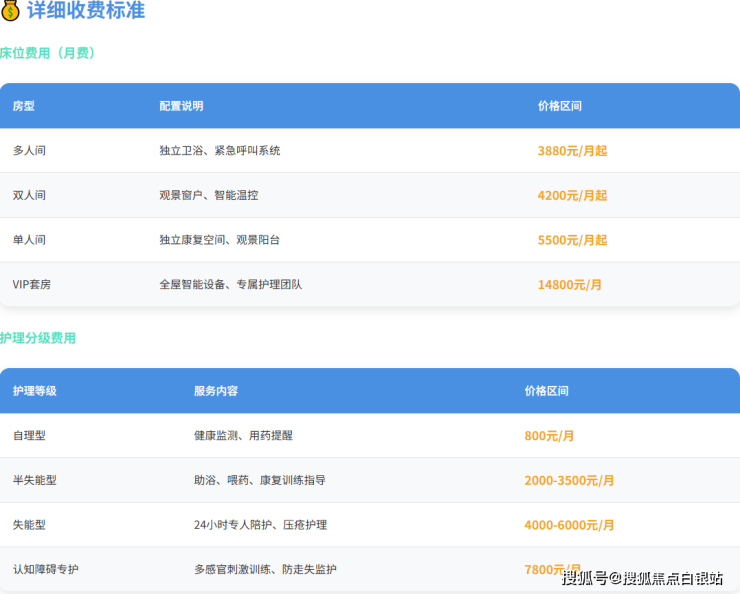The height and width of the screenshot is (594, 740).
Task: Click the 14800元/月 VIP price
Action: tap(569, 285)
